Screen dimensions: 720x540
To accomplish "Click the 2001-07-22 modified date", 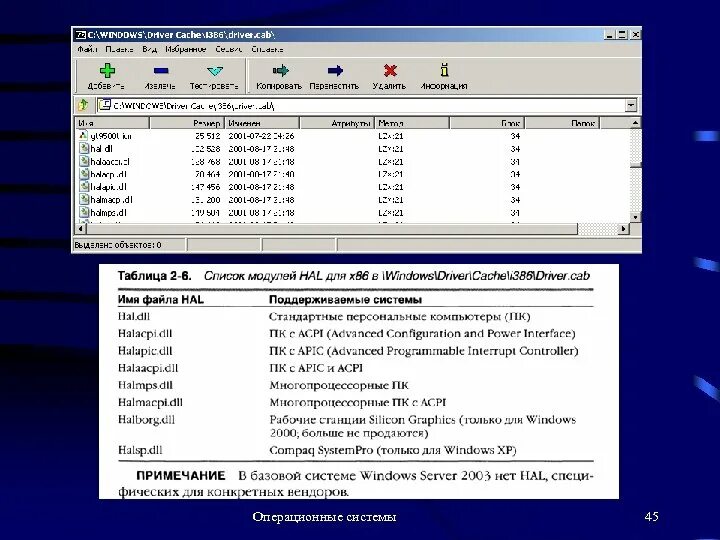I will coord(261,136).
